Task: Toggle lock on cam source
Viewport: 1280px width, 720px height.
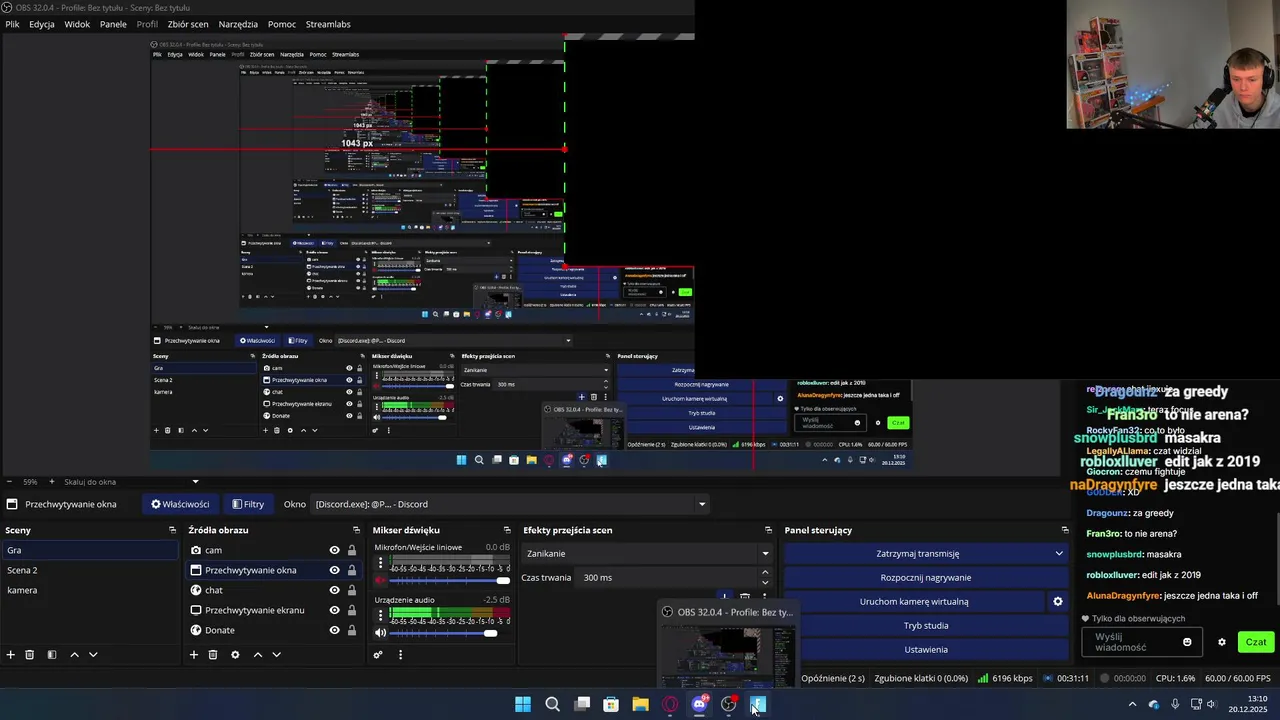Action: tap(352, 550)
